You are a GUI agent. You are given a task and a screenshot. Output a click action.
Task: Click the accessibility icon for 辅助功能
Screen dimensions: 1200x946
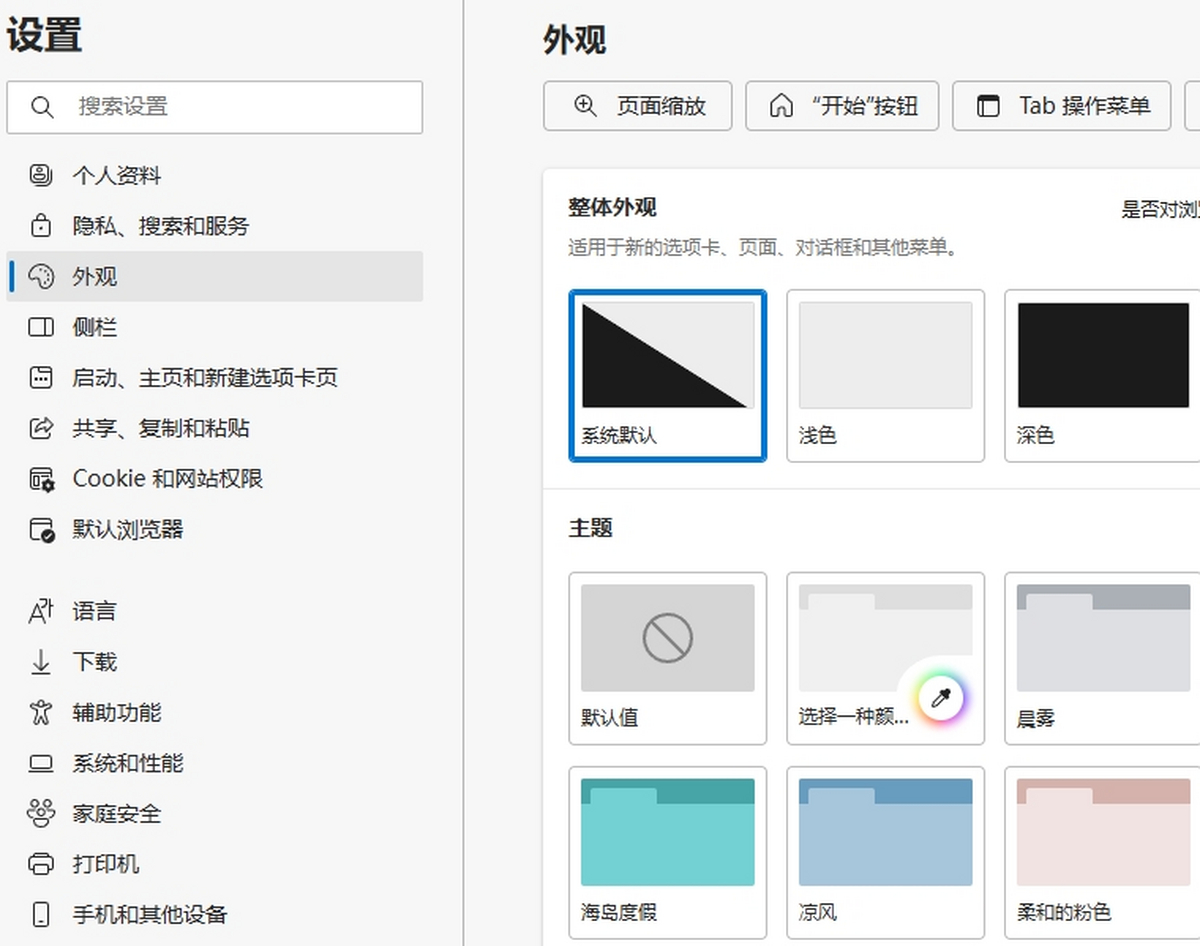(x=41, y=713)
